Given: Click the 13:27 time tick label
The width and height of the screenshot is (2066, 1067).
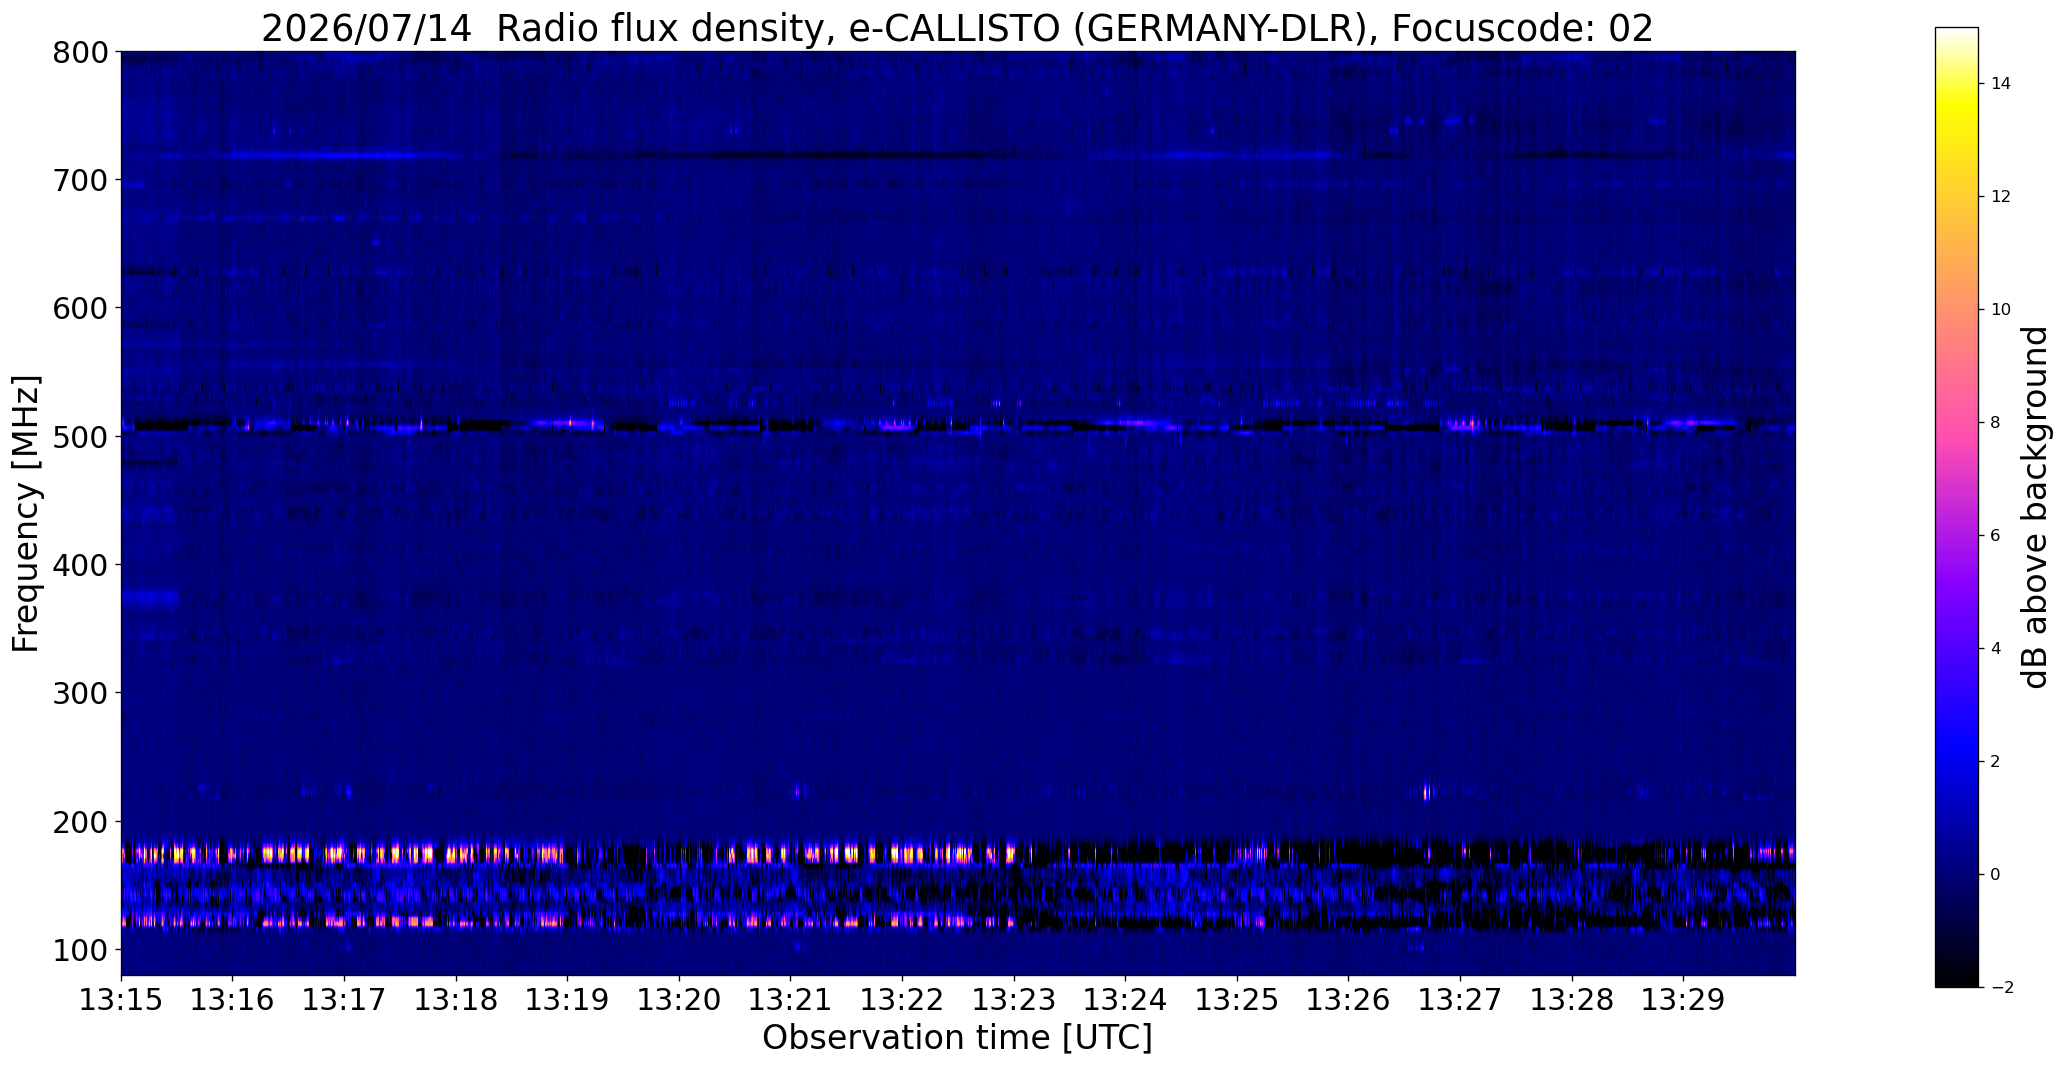Looking at the screenshot, I should pos(1461,1000).
